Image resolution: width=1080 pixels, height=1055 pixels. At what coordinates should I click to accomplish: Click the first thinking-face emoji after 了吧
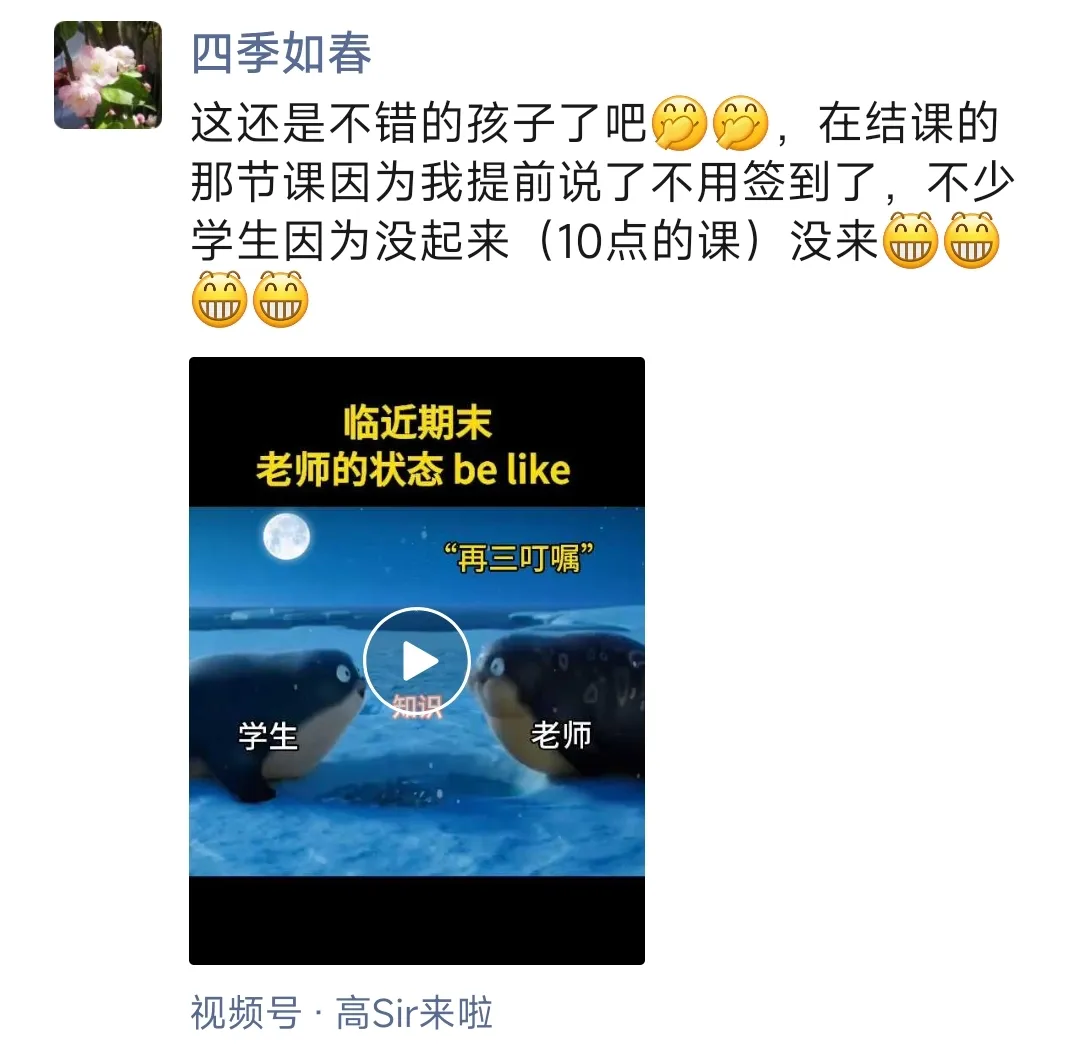pos(679,123)
